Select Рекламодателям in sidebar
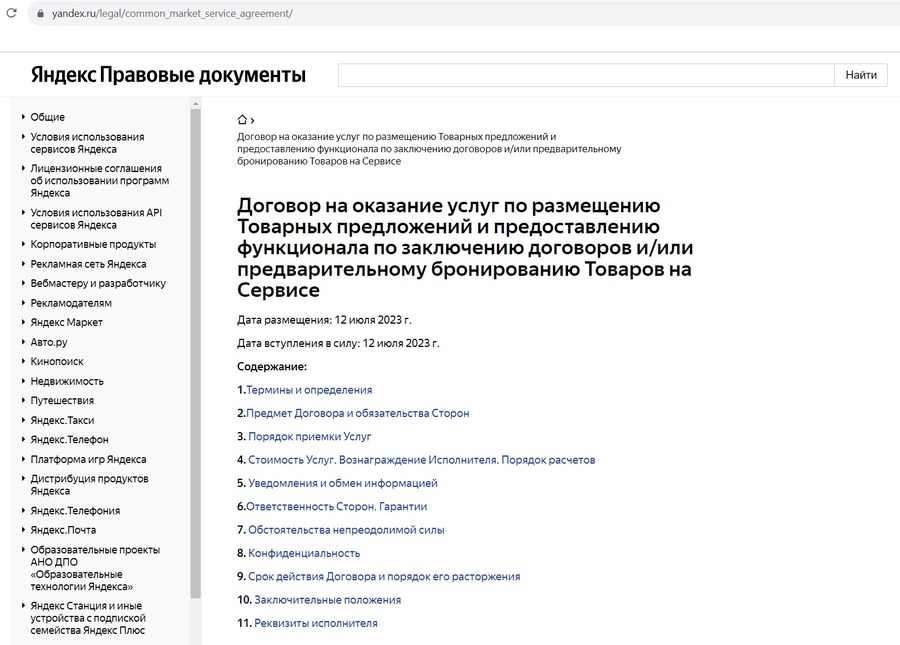 point(71,303)
